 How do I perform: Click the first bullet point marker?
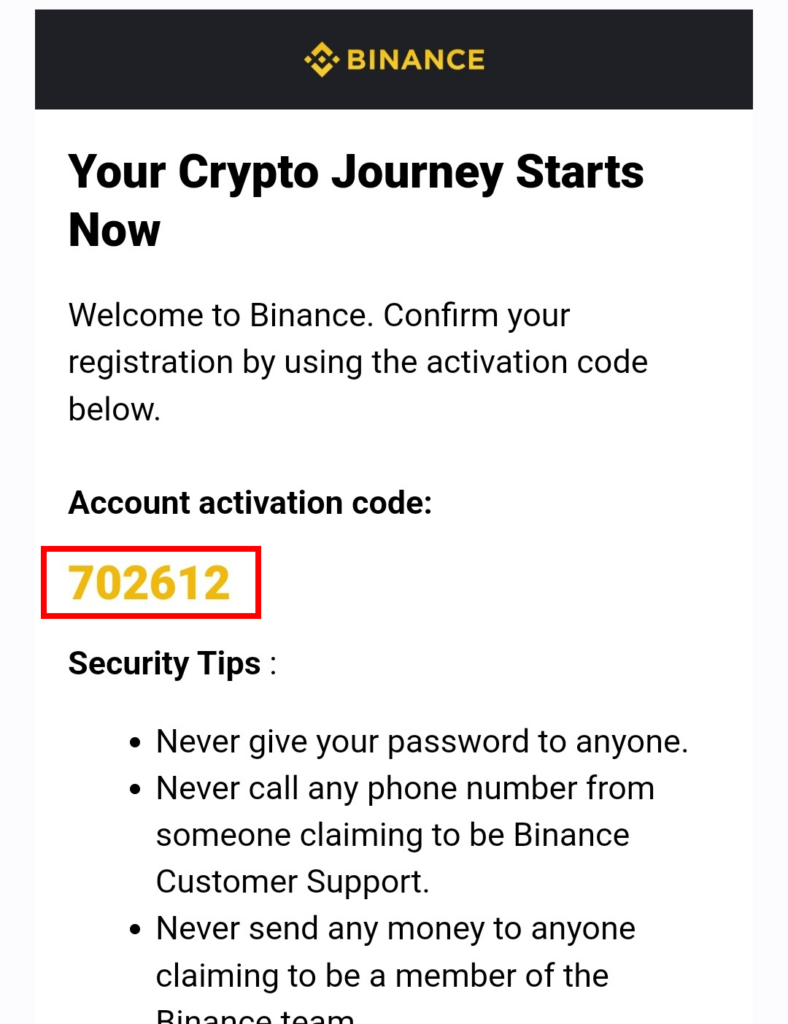135,743
